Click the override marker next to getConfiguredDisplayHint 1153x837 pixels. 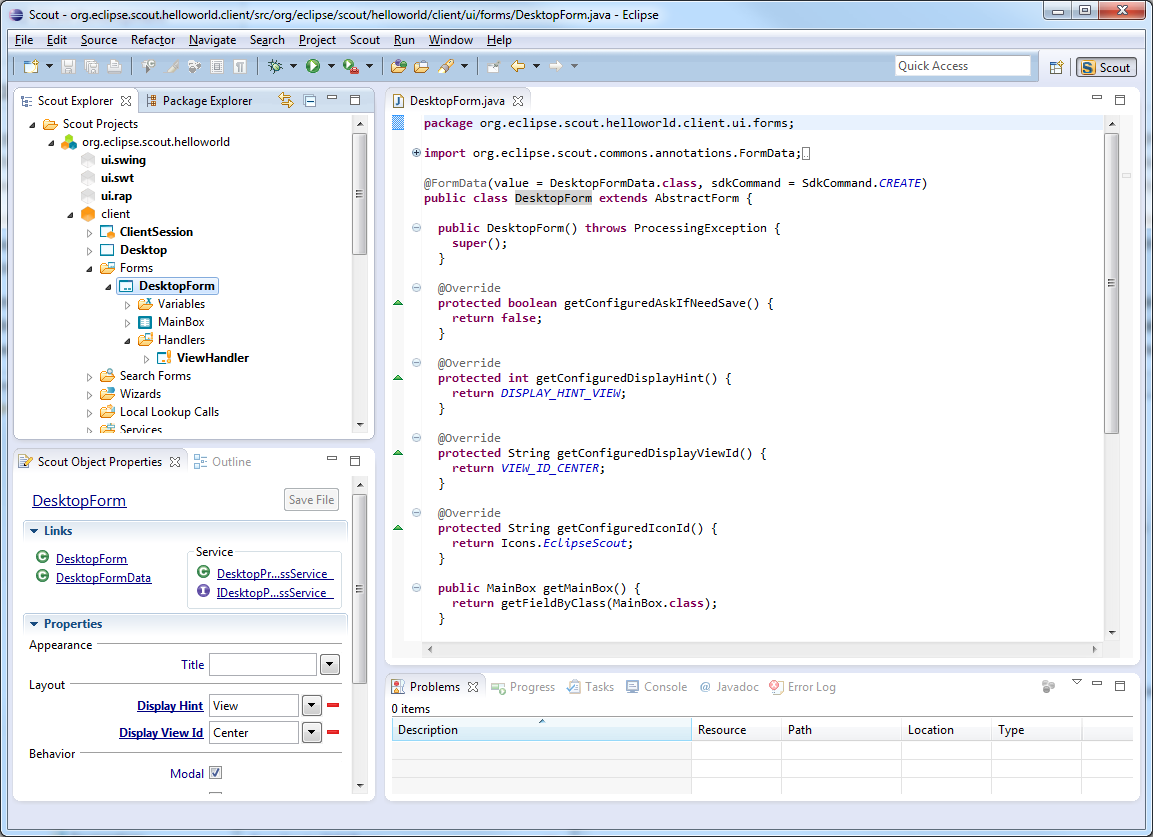point(398,377)
